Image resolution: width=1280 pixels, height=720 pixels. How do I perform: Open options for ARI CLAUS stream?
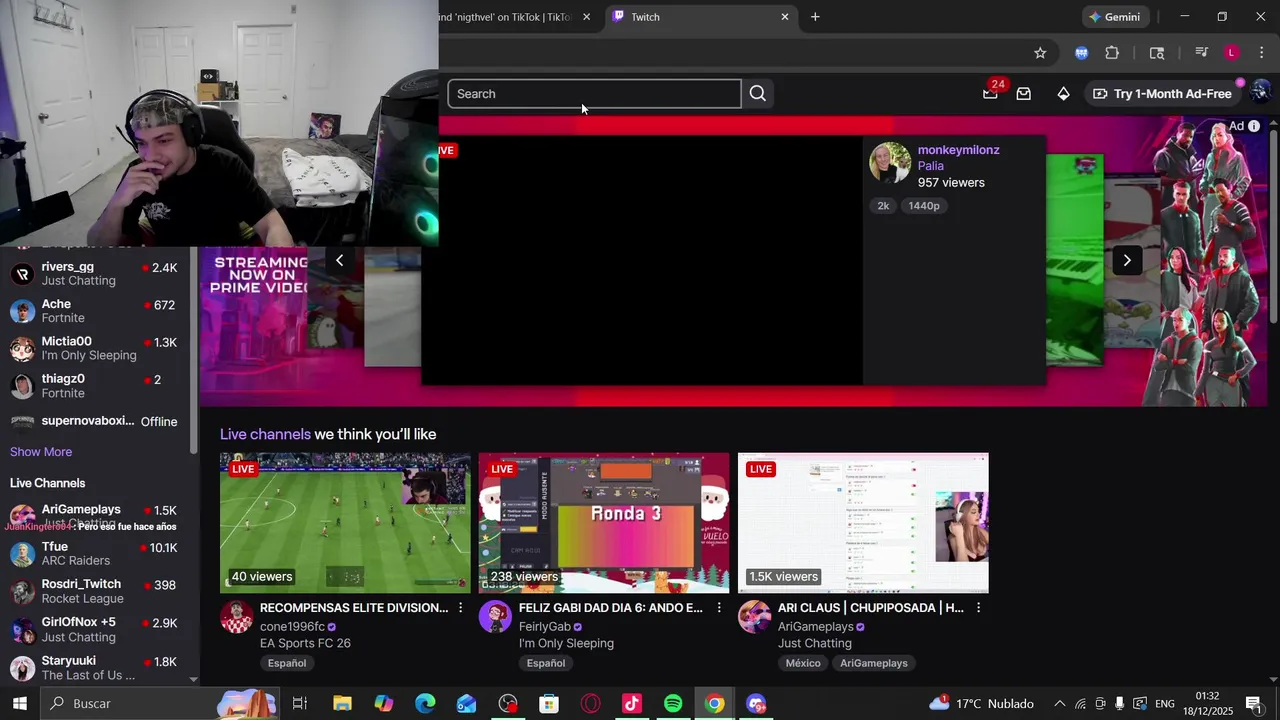click(x=978, y=608)
